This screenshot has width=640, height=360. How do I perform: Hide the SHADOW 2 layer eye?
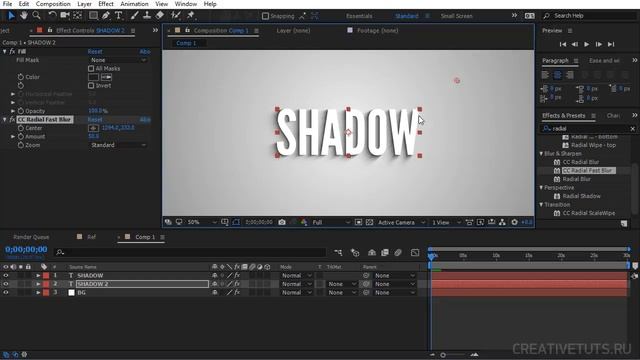tap(6, 284)
